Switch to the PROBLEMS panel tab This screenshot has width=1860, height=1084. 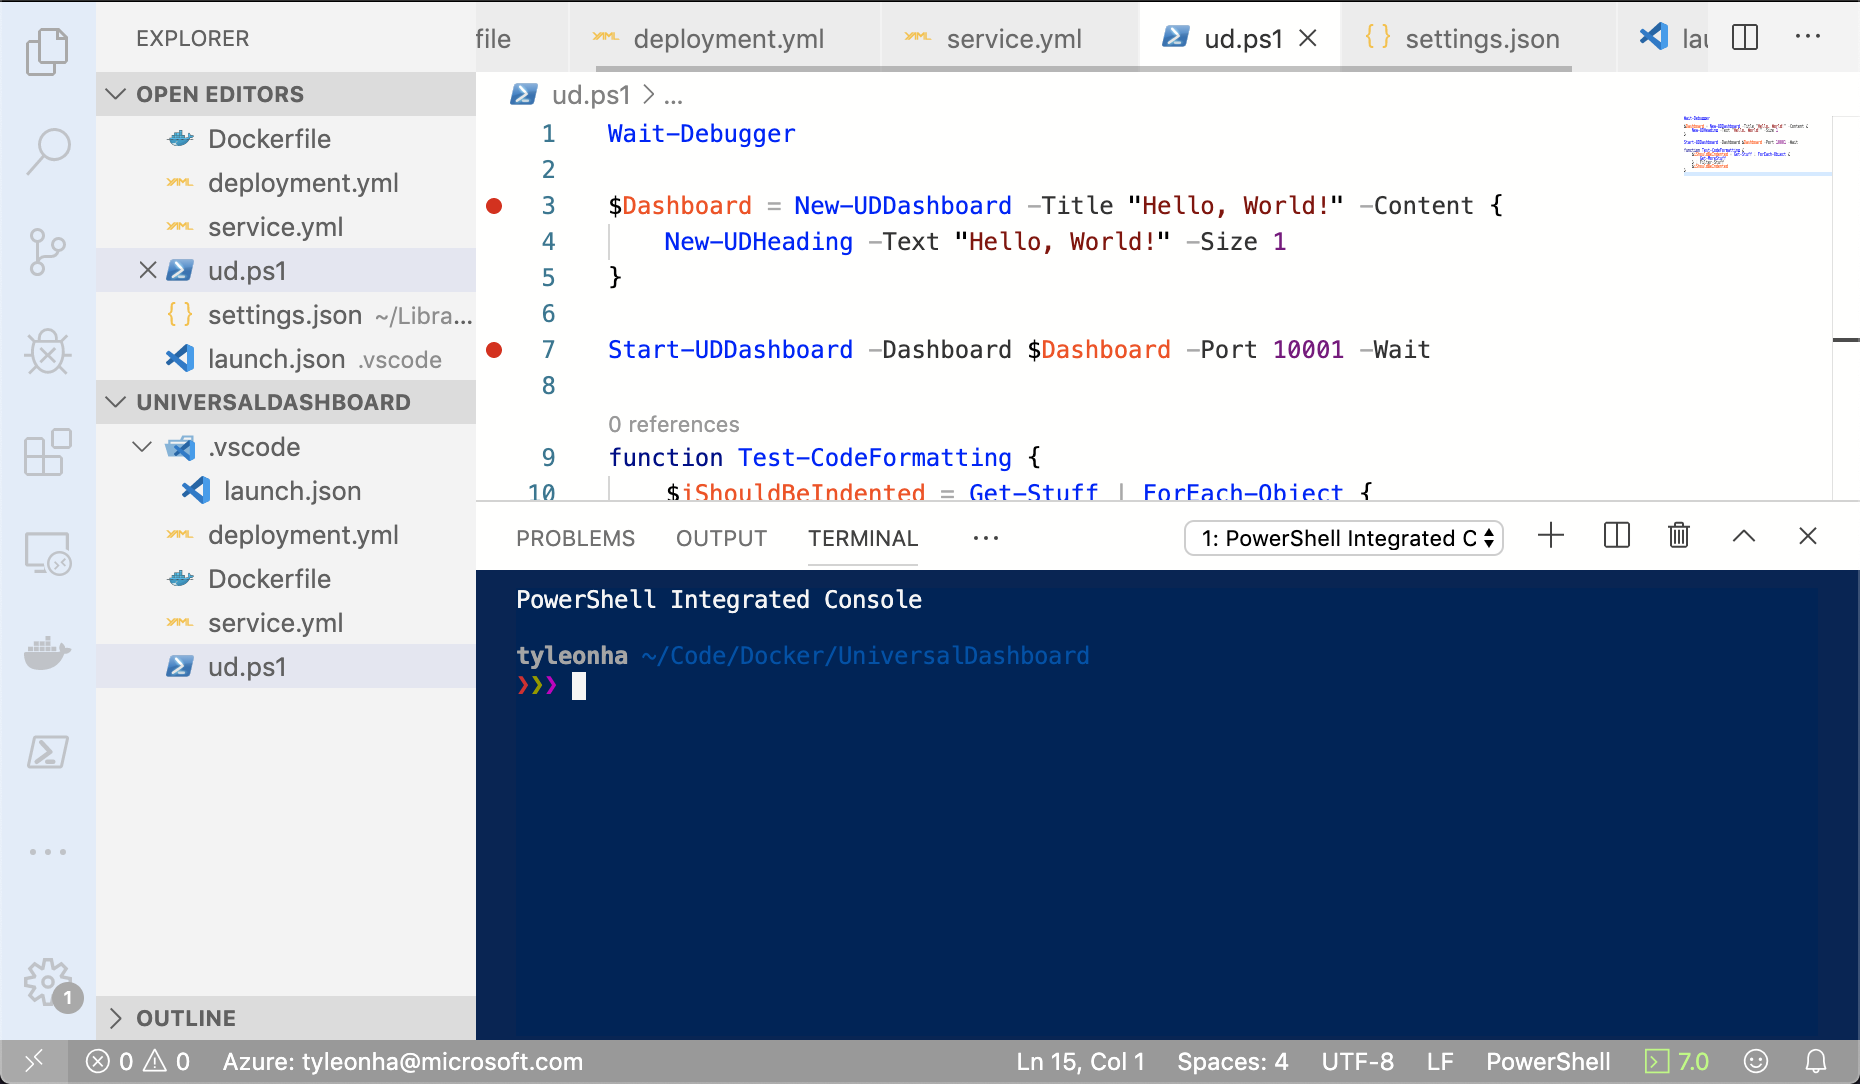(575, 538)
